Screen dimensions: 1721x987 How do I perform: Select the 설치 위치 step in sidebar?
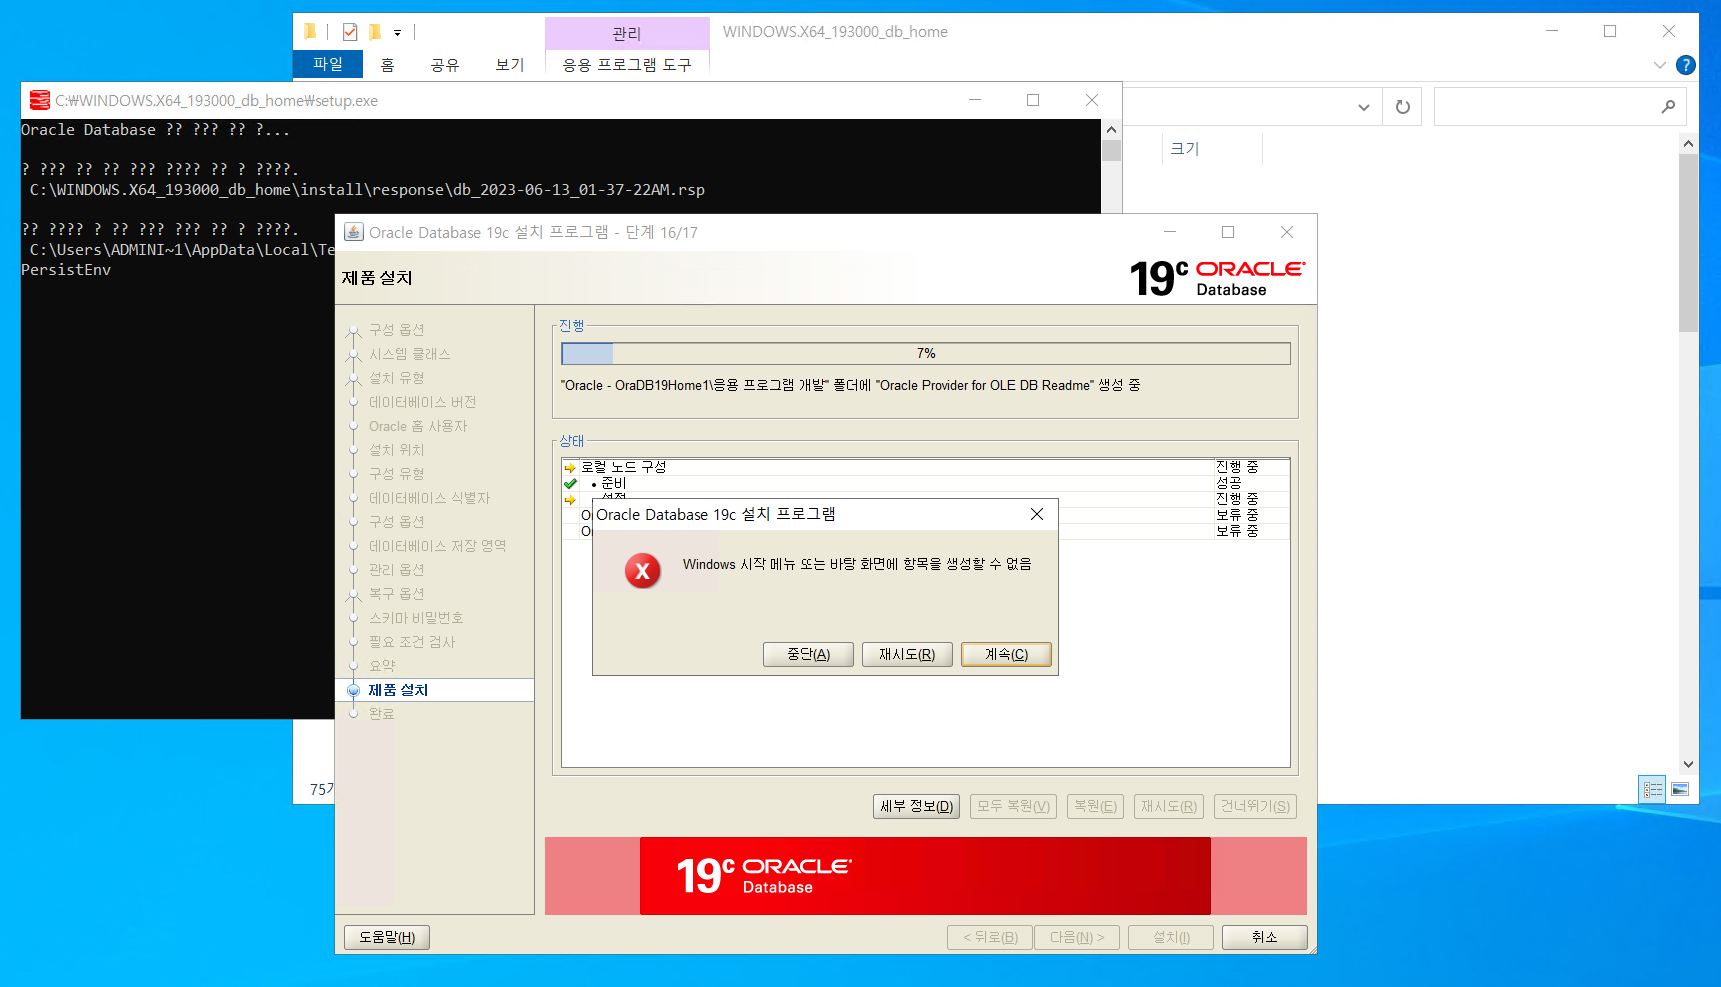point(397,450)
